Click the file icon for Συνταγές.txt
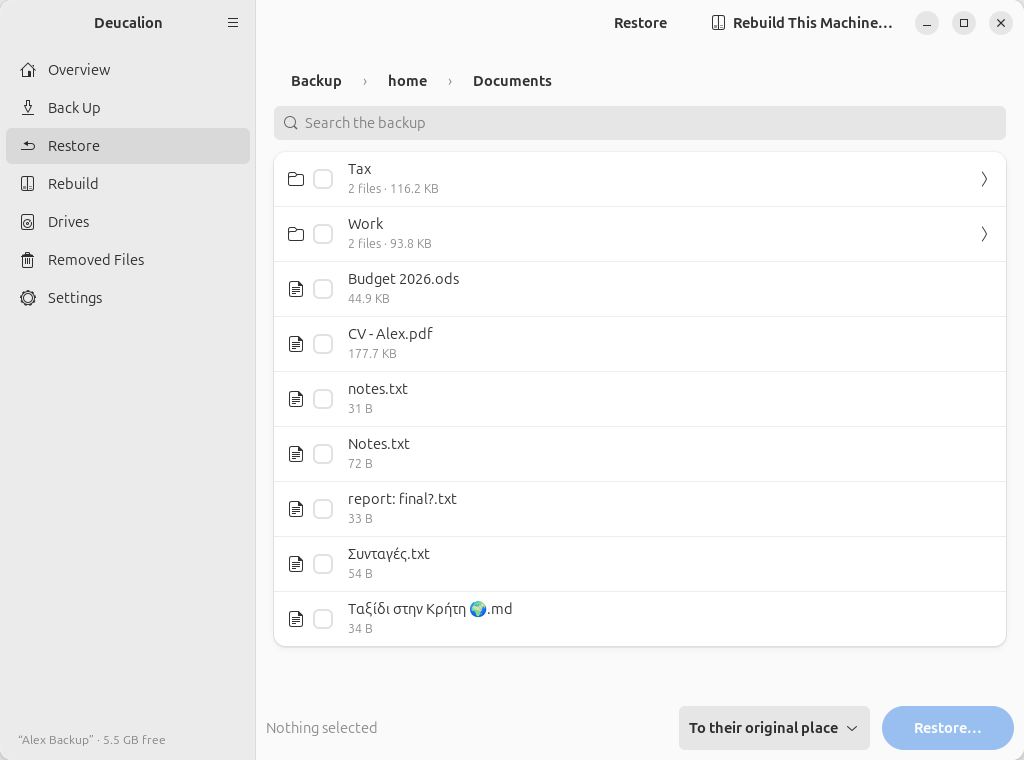Screen dimensions: 1024x760 pos(296,563)
